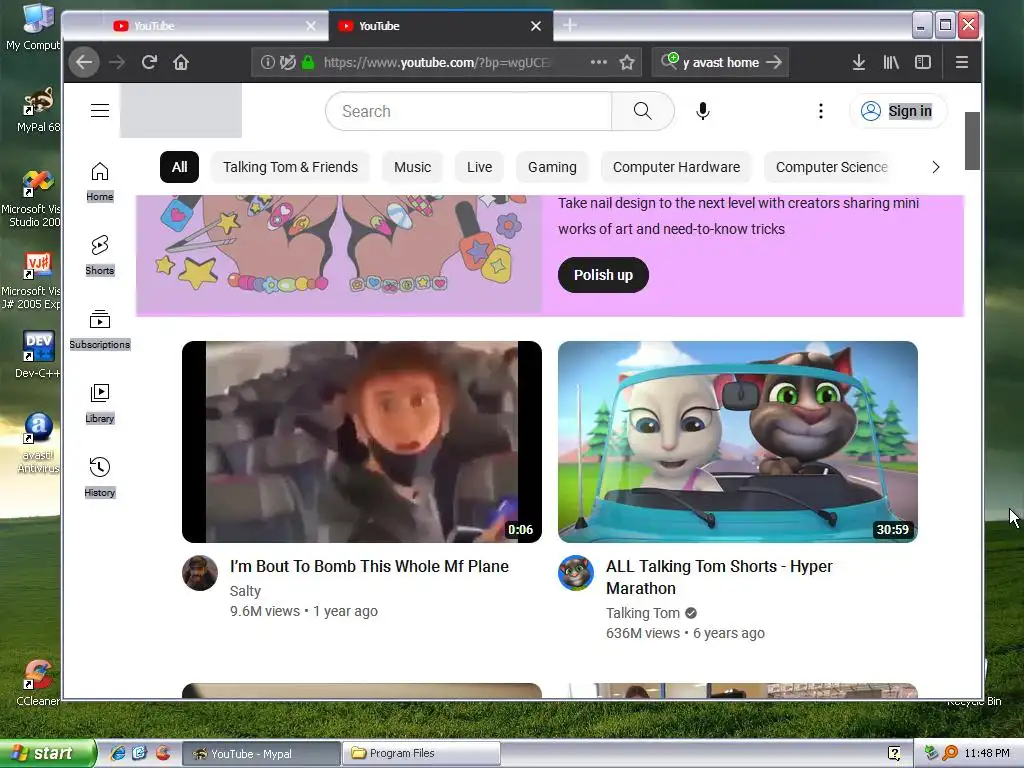Open the Salty channel name link

[246, 591]
